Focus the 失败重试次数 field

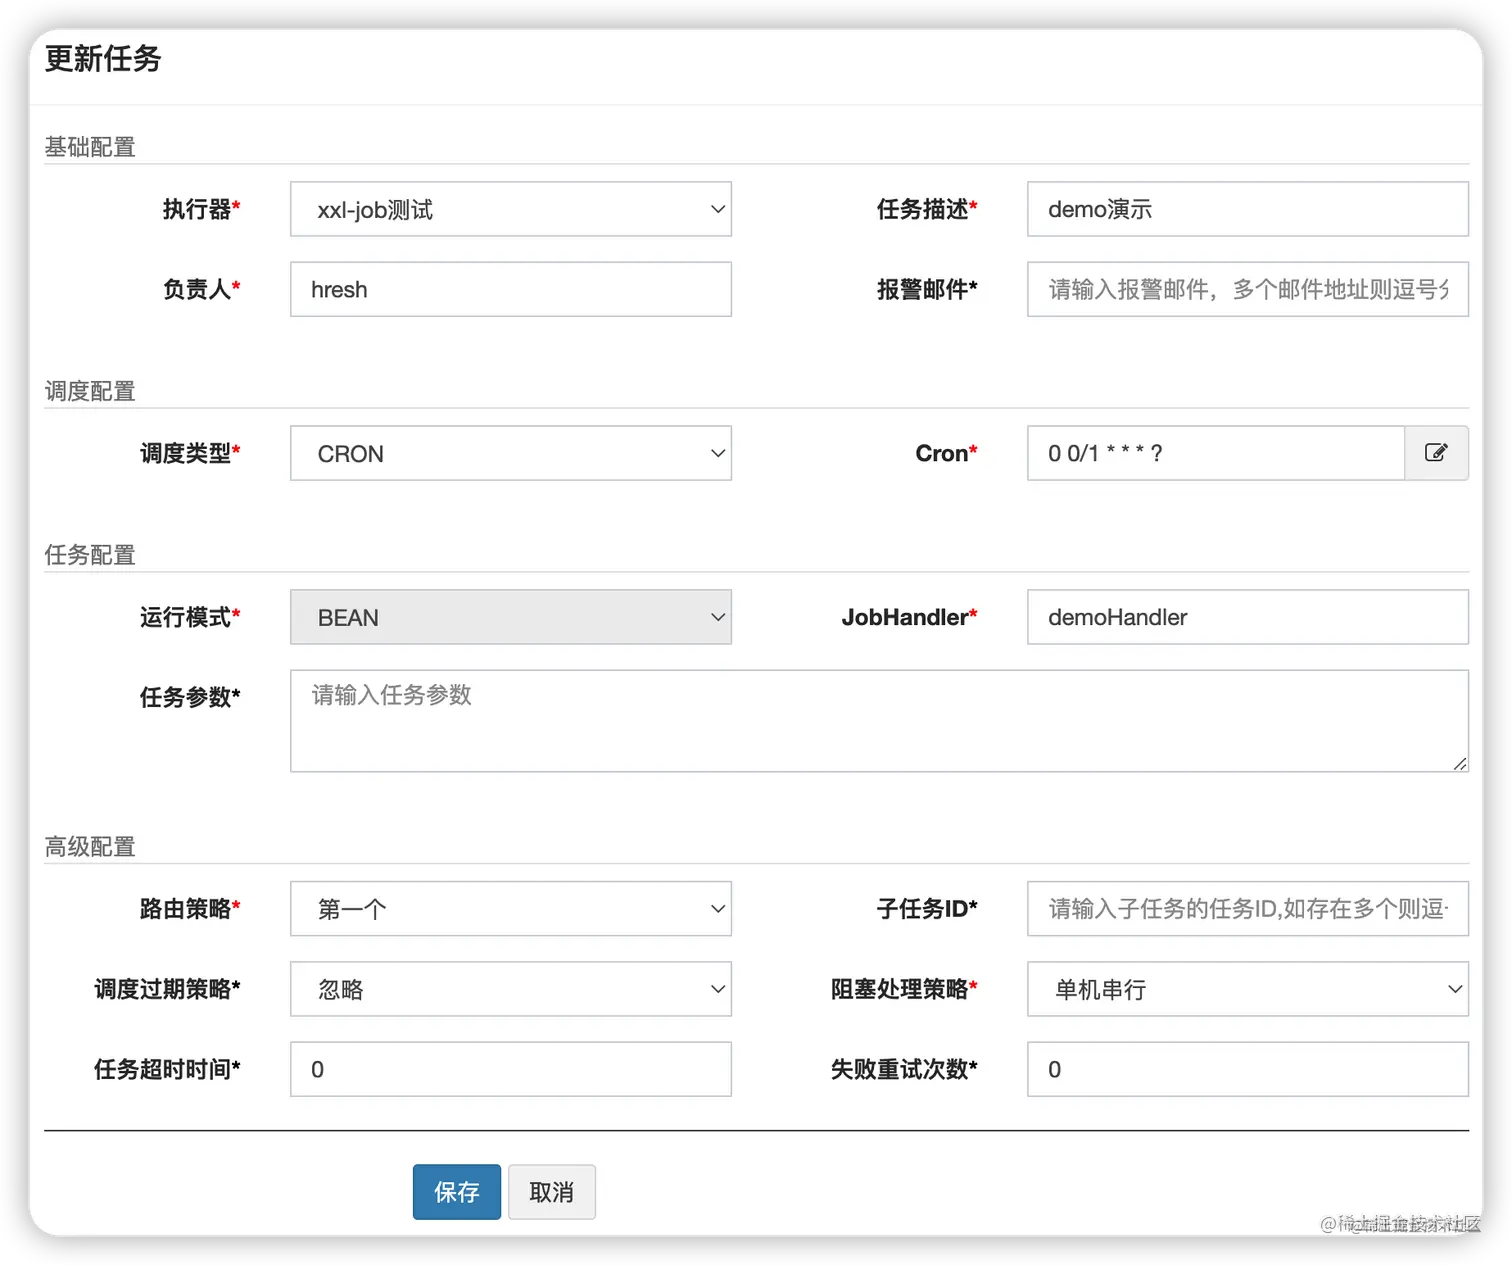click(1248, 1069)
